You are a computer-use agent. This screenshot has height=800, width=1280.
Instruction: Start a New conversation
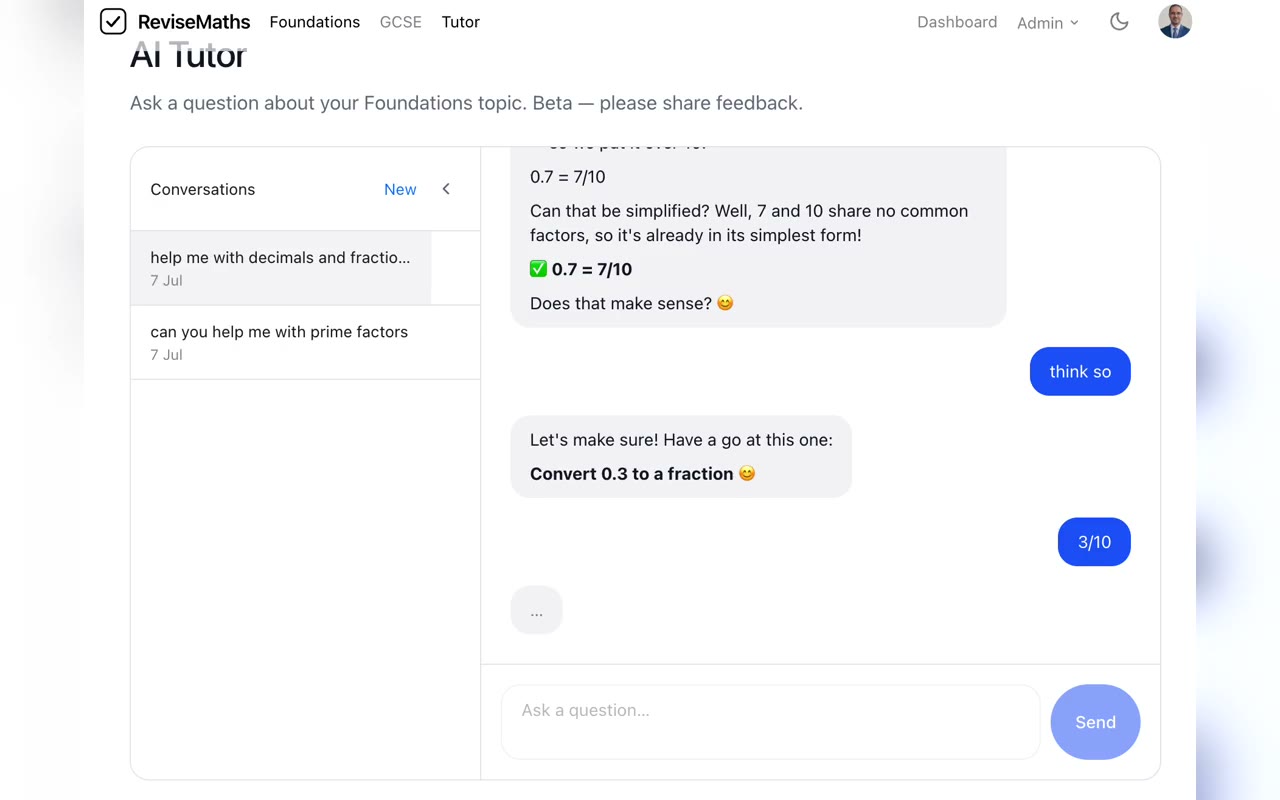[400, 189]
